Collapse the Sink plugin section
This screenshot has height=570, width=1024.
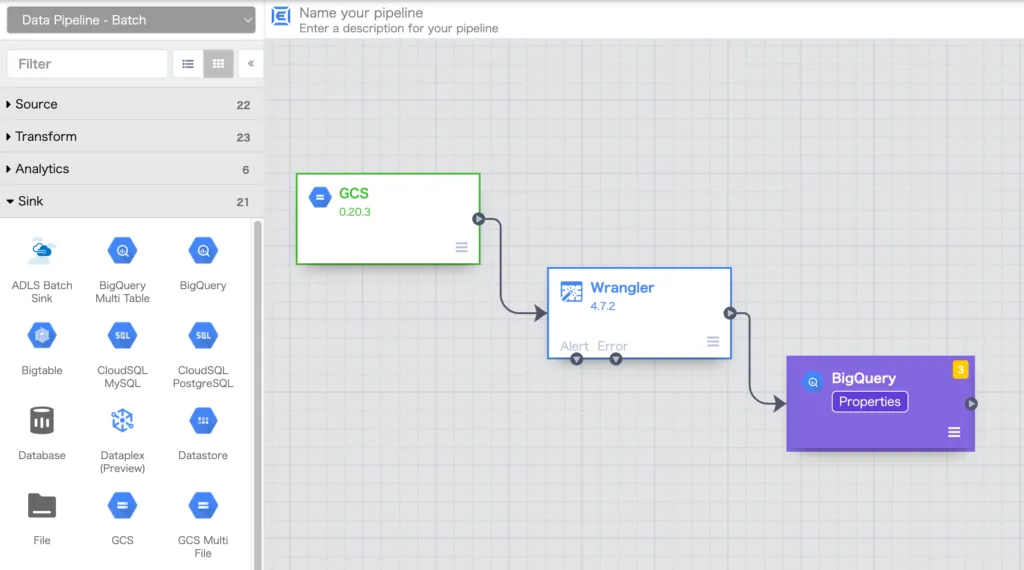point(131,202)
